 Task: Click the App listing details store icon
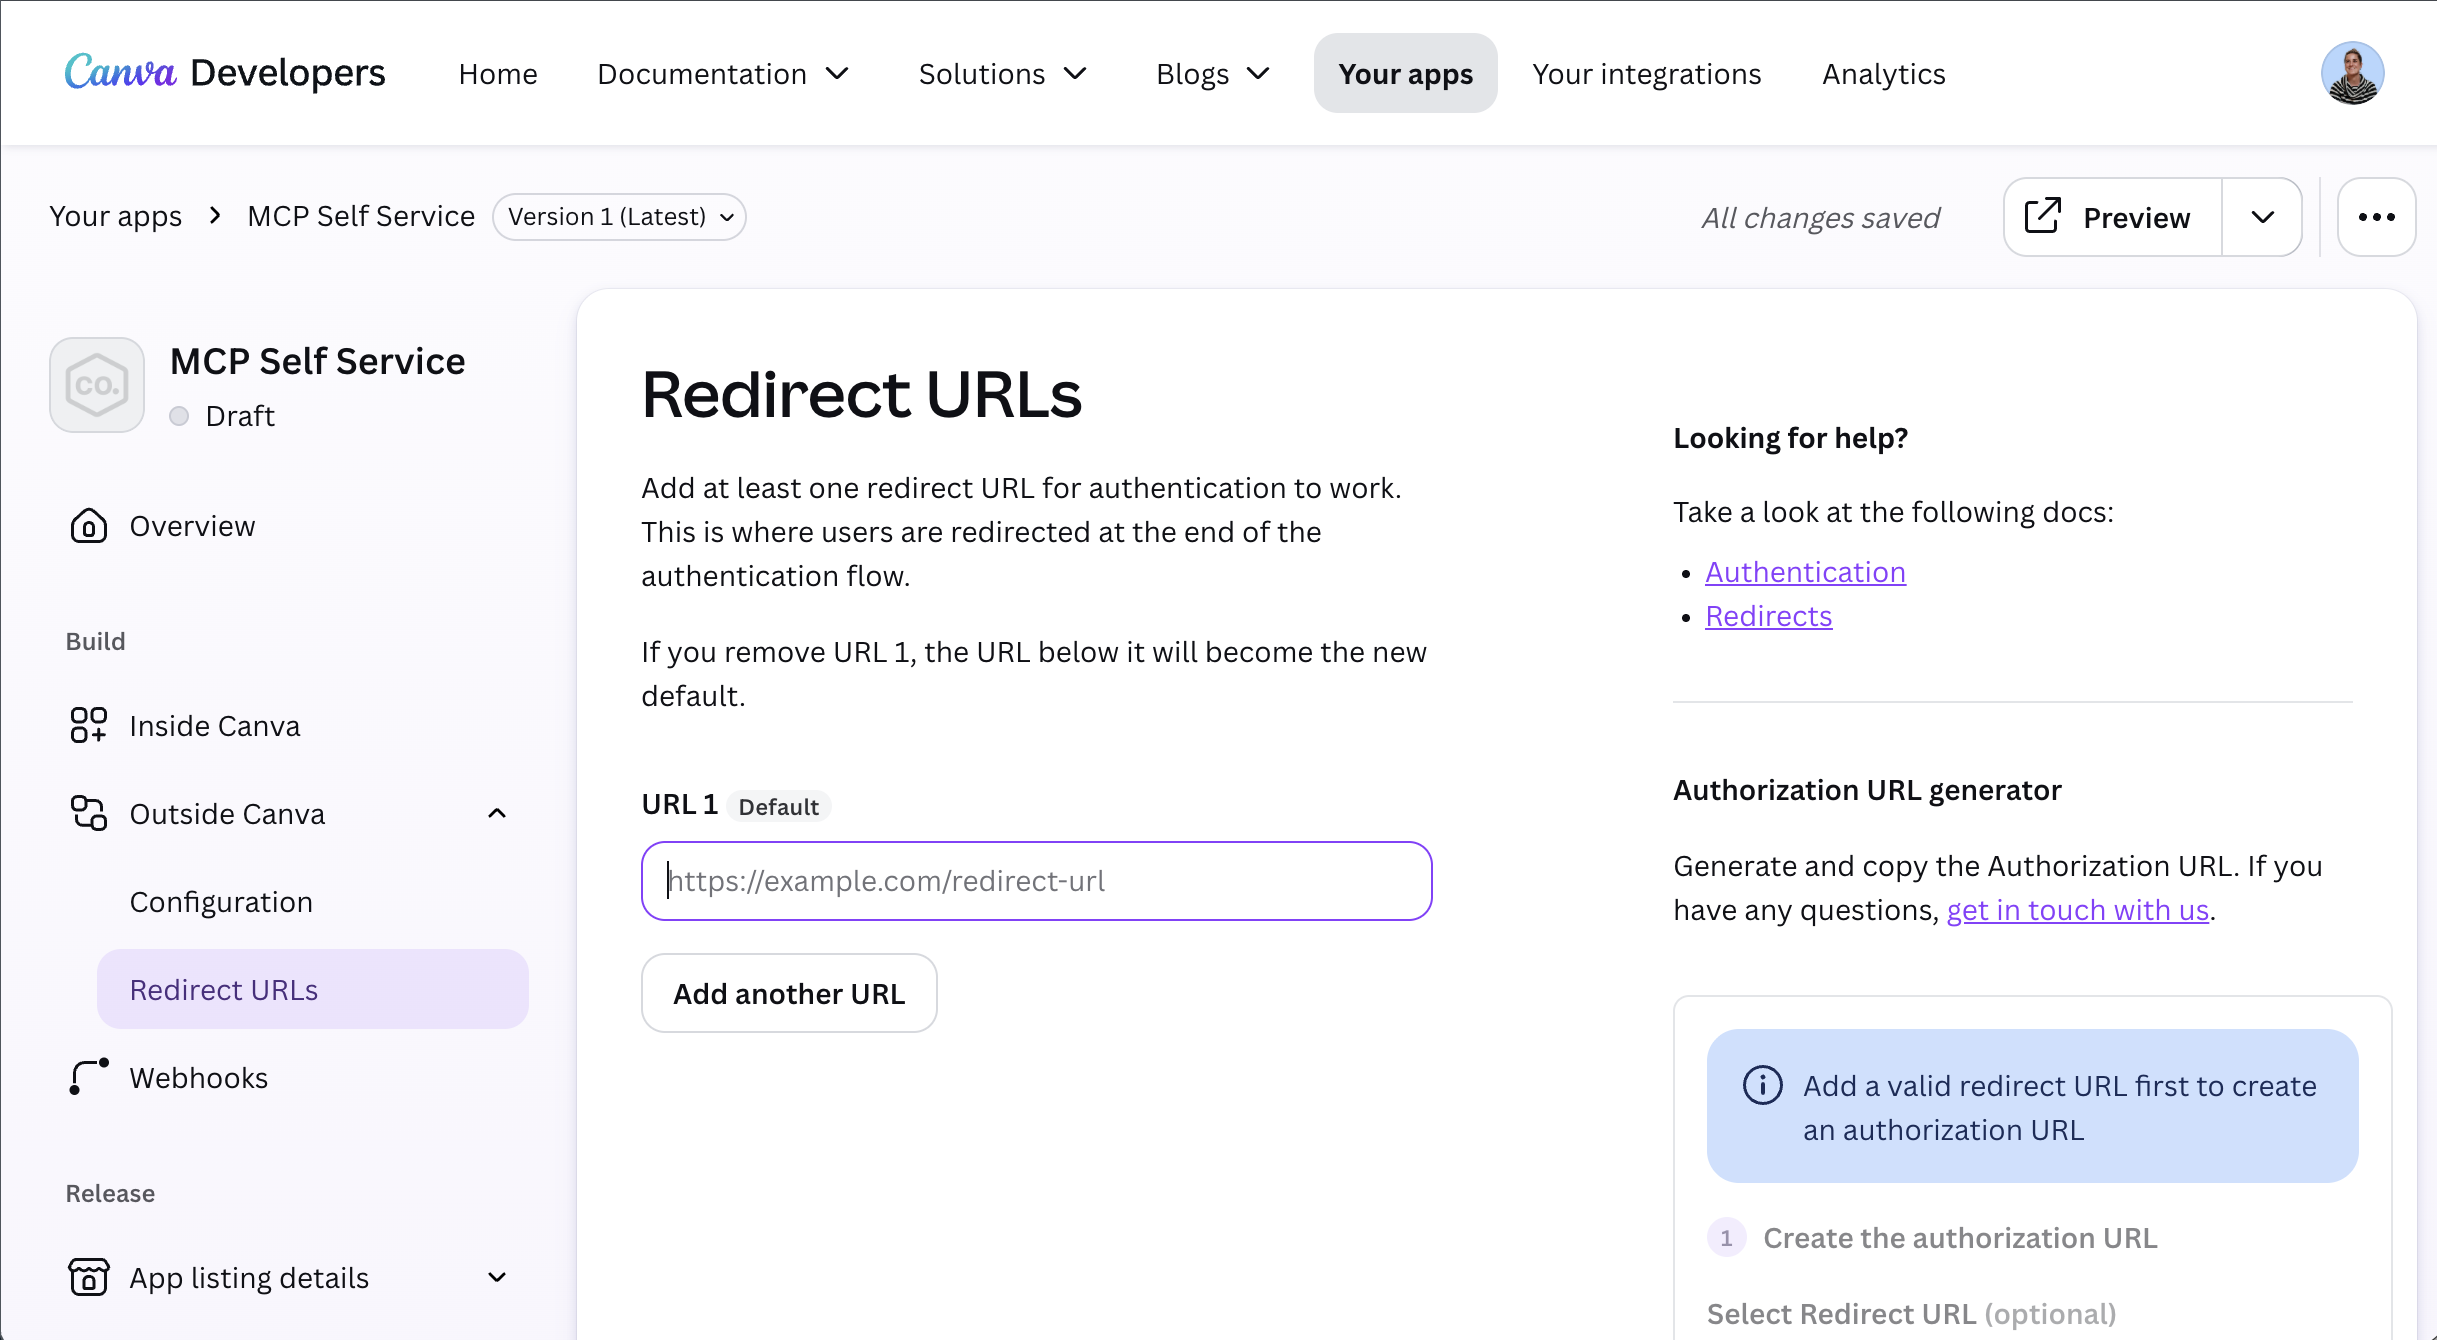tap(89, 1278)
